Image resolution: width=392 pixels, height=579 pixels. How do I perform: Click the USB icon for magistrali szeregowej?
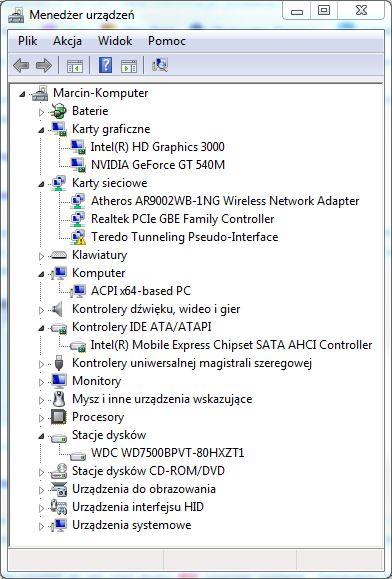click(59, 363)
